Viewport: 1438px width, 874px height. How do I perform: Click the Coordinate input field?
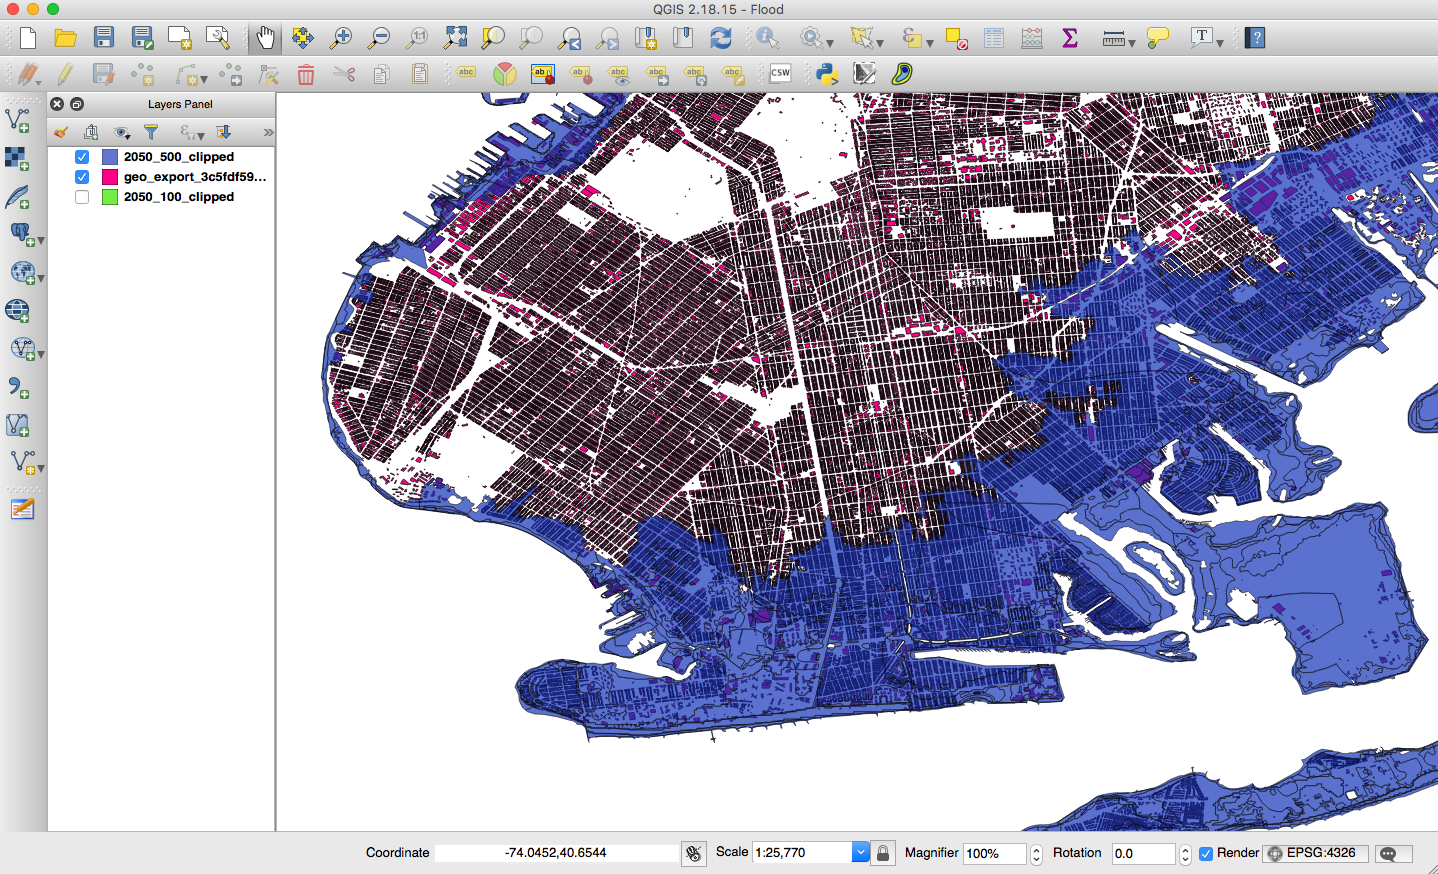tap(556, 853)
